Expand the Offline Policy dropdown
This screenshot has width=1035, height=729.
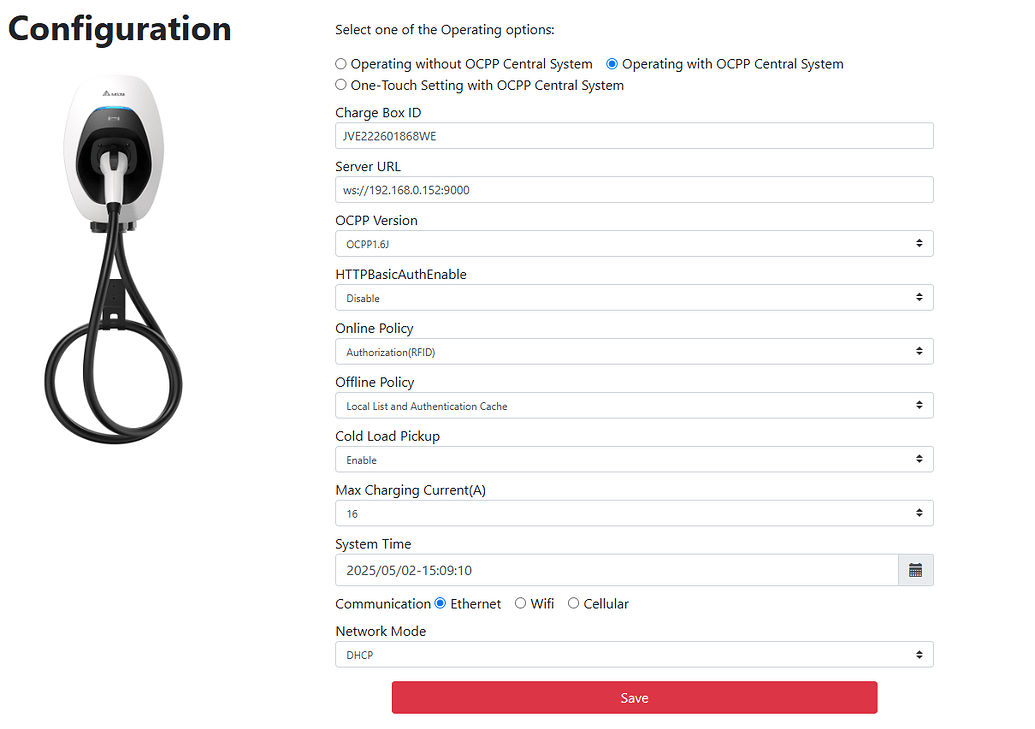pyautogui.click(x=633, y=406)
